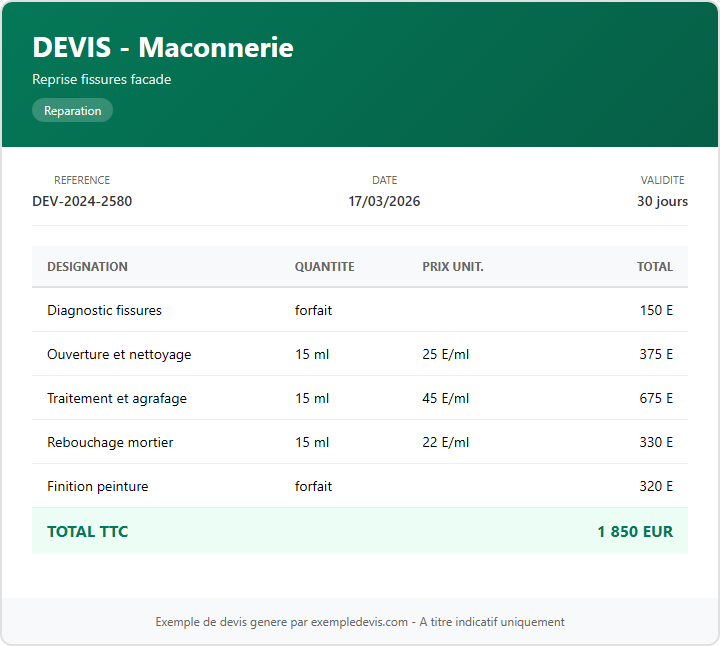Click the PRIX UNIT. column header
This screenshot has width=720, height=646.
tap(453, 267)
